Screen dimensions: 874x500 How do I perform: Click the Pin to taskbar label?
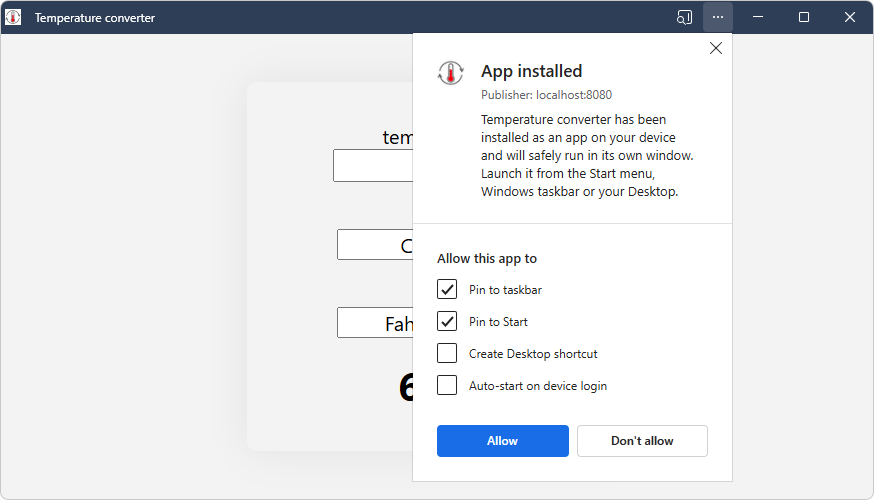click(x=505, y=290)
